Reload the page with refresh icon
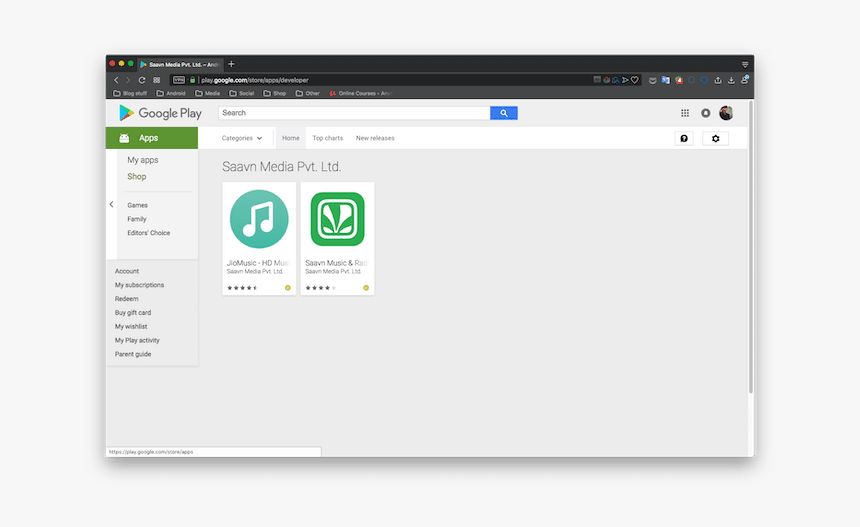 point(142,80)
